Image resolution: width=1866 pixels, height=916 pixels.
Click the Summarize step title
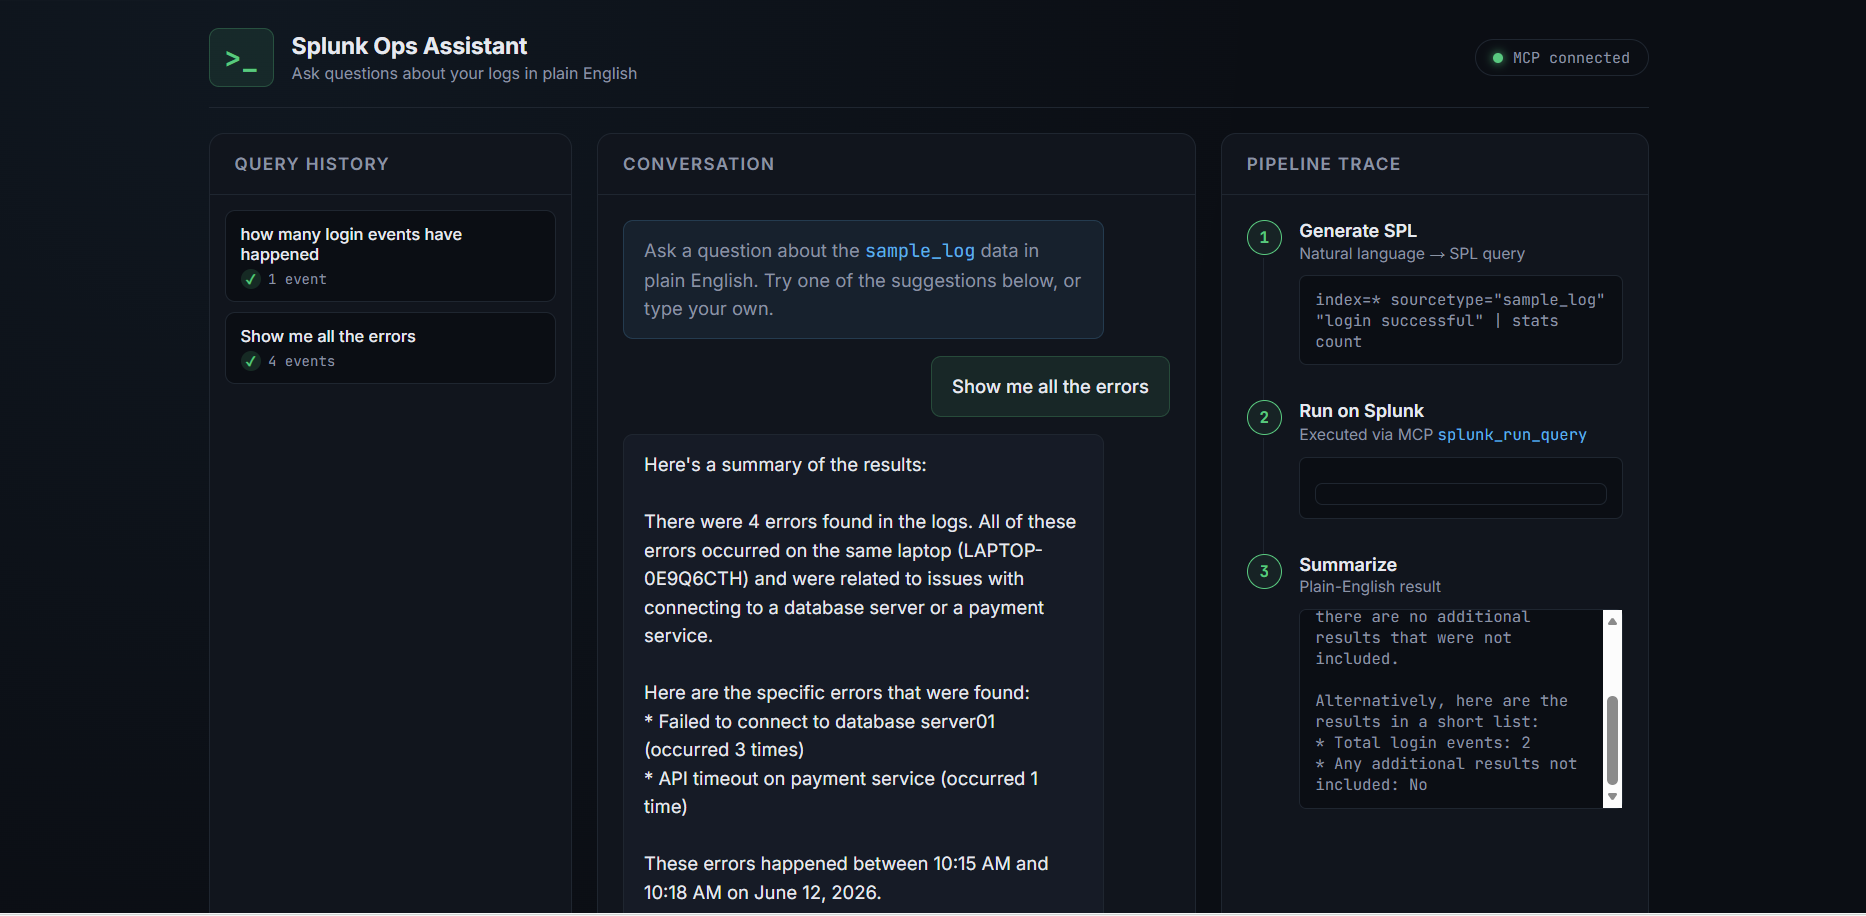coord(1348,565)
